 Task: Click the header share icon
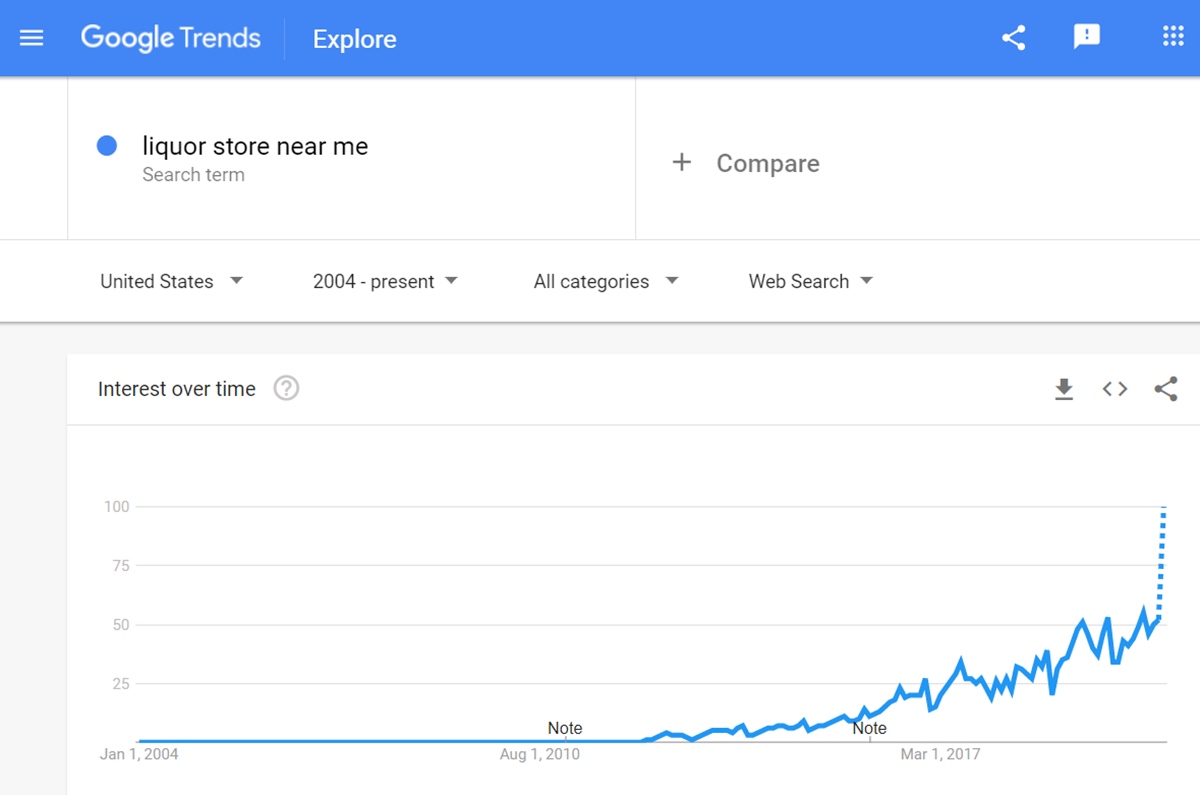[x=1014, y=38]
